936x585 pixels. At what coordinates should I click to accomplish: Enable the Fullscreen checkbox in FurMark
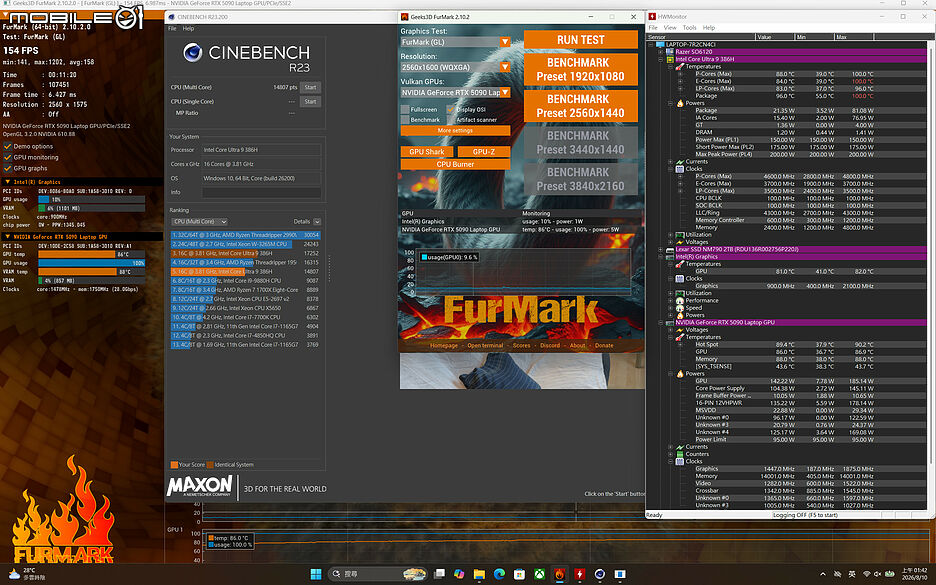pyautogui.click(x=405, y=110)
